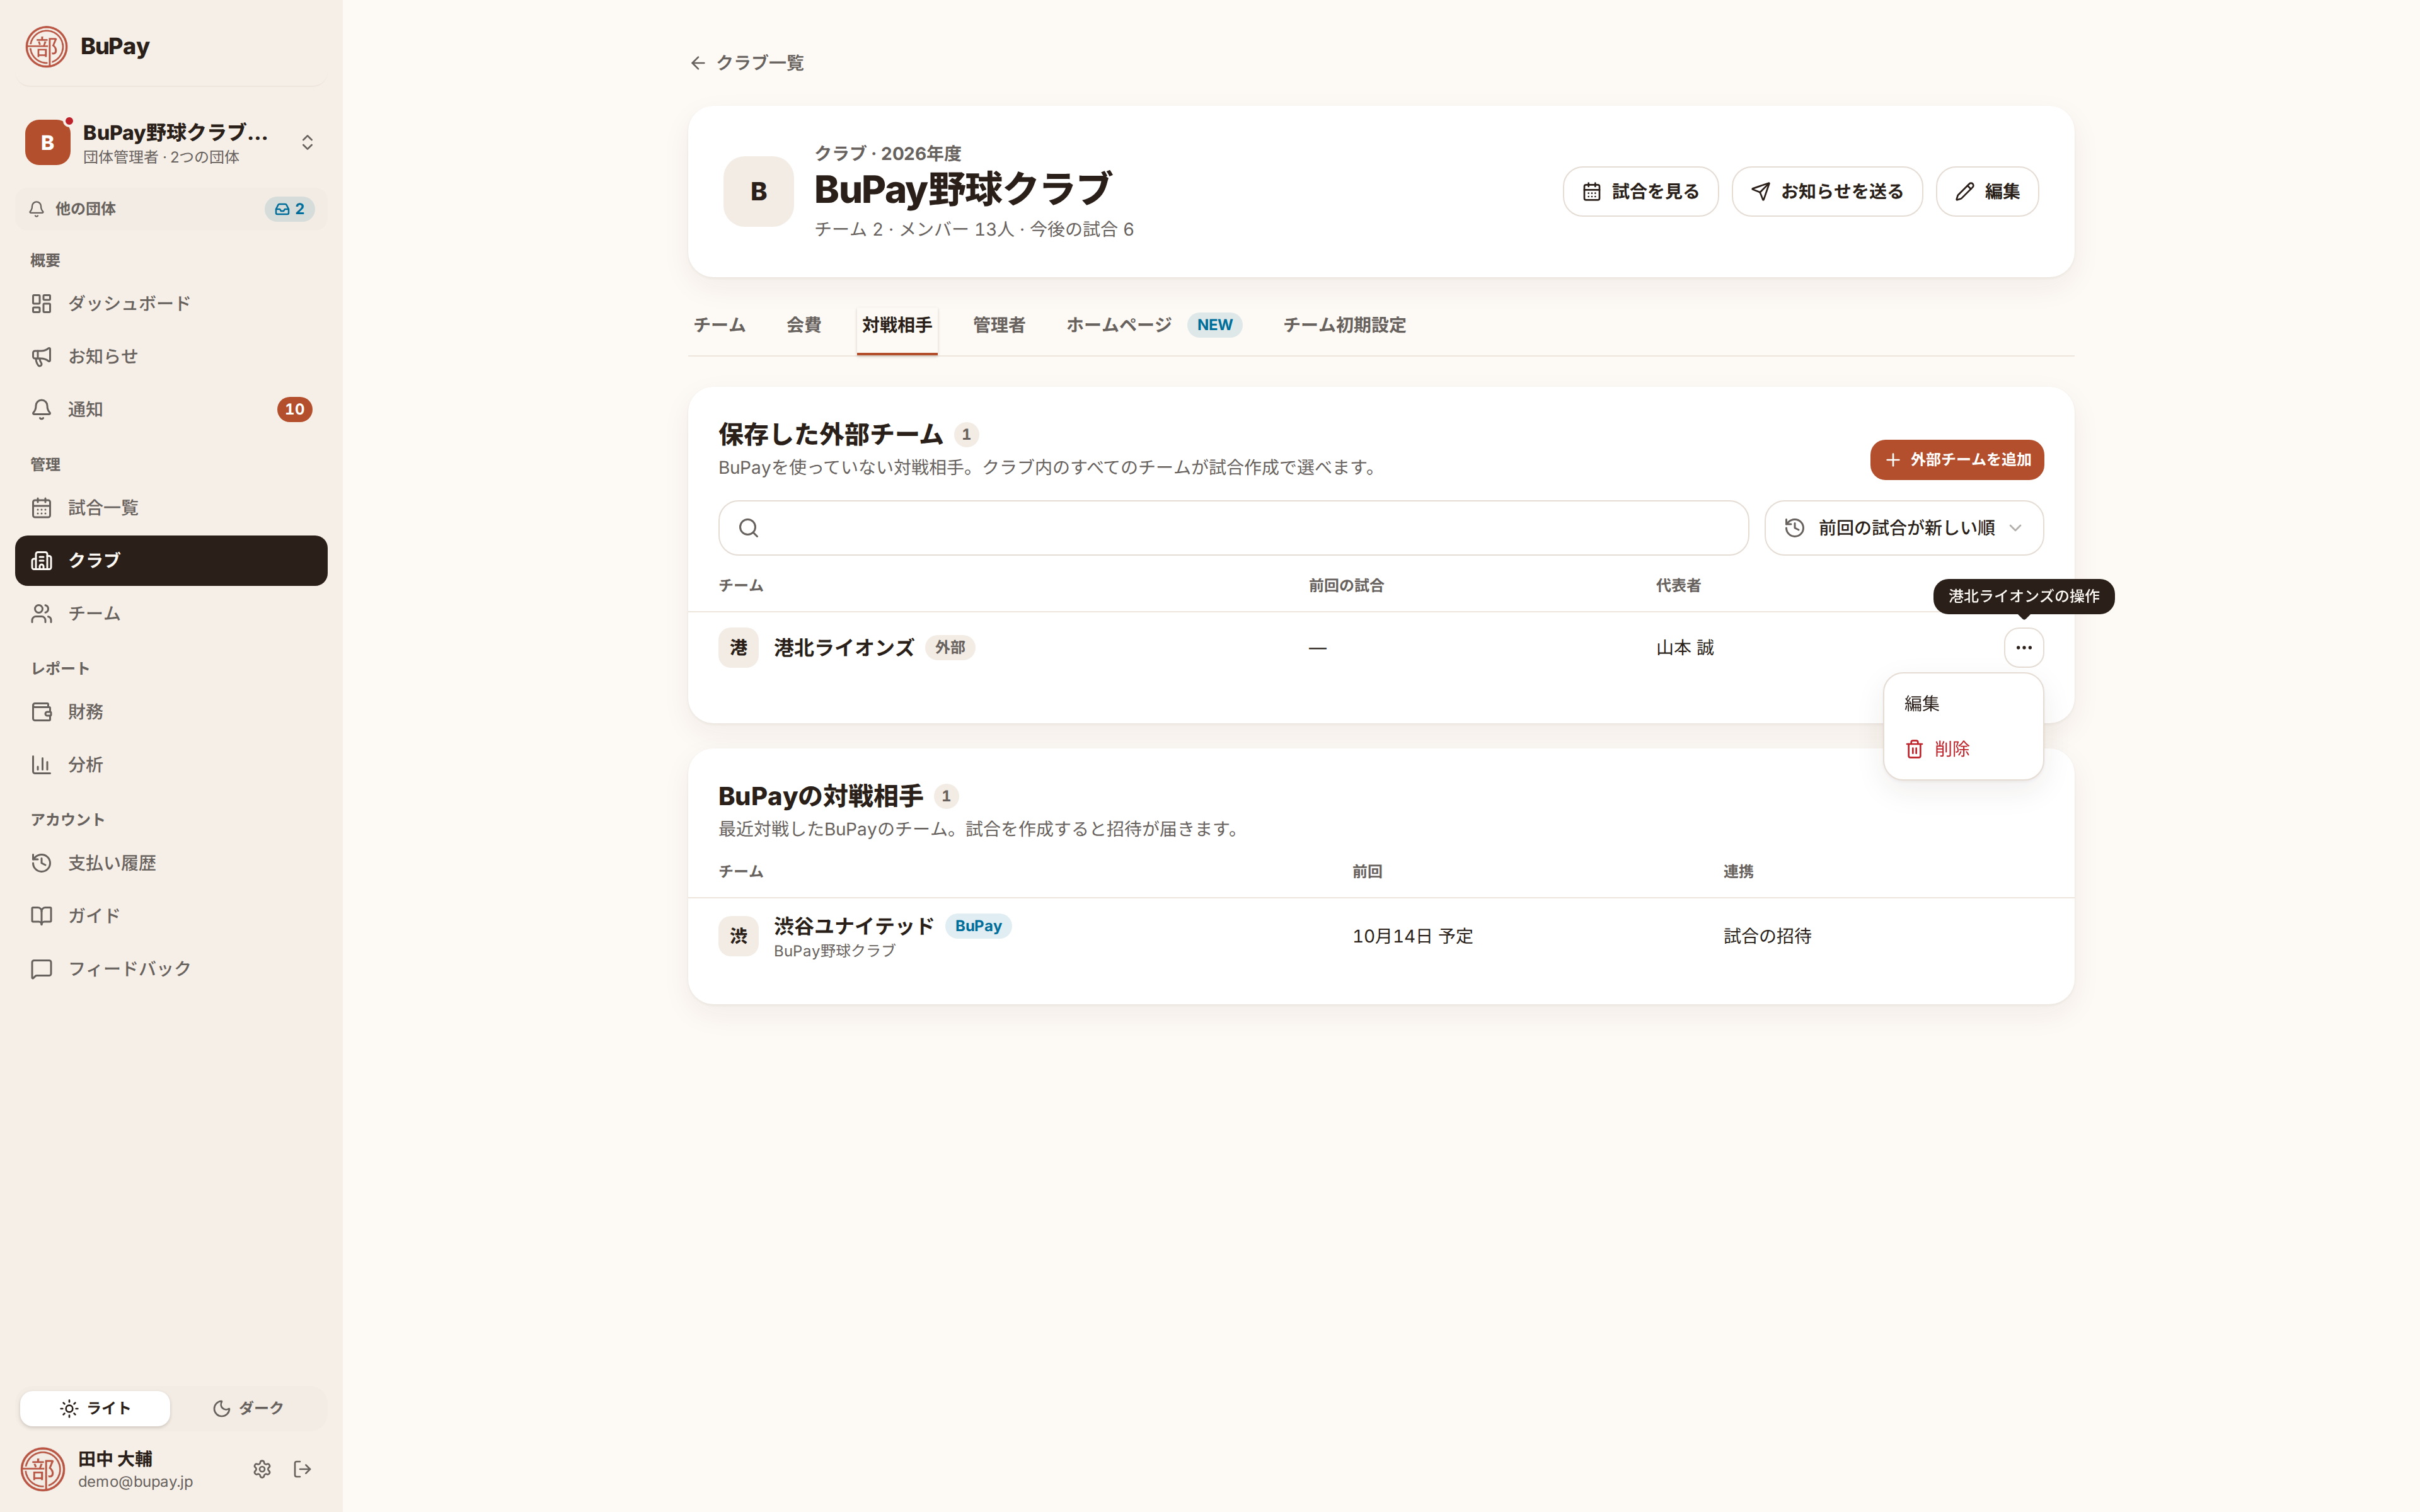Click the 試合を見る button
2420x1512 pixels.
(1640, 192)
